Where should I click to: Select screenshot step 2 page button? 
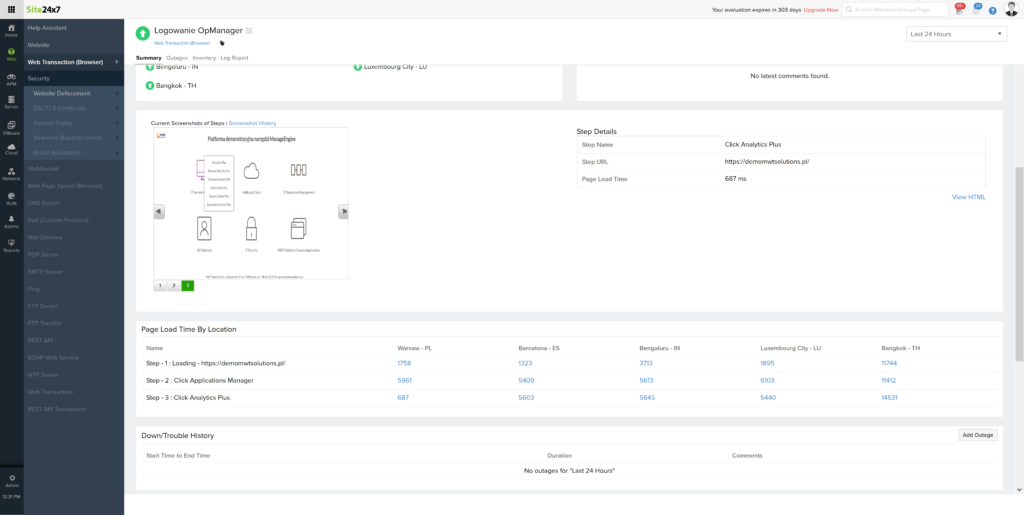(x=173, y=286)
